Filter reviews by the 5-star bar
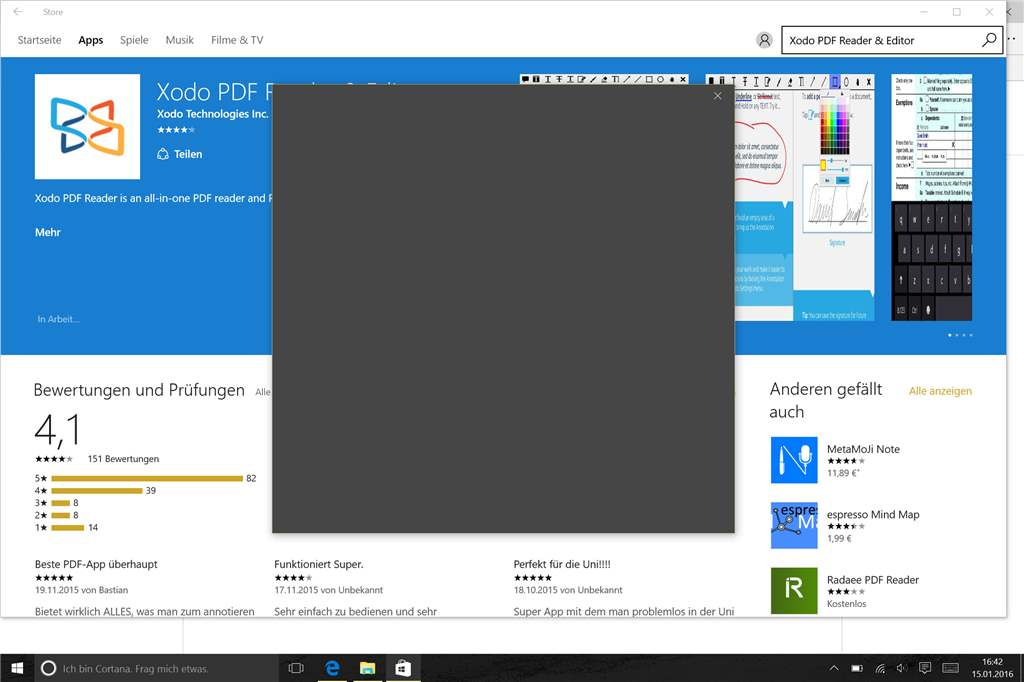 (x=147, y=478)
